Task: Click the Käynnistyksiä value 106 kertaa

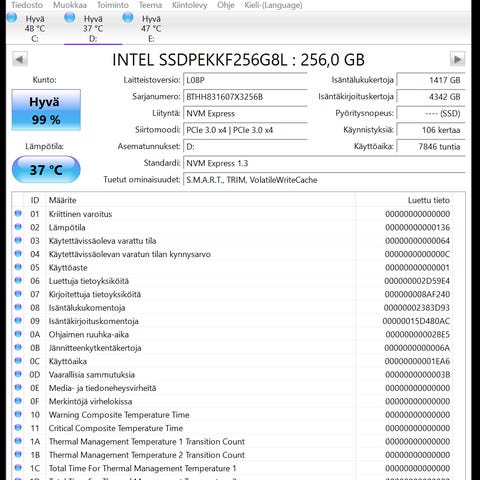Action: [x=431, y=130]
